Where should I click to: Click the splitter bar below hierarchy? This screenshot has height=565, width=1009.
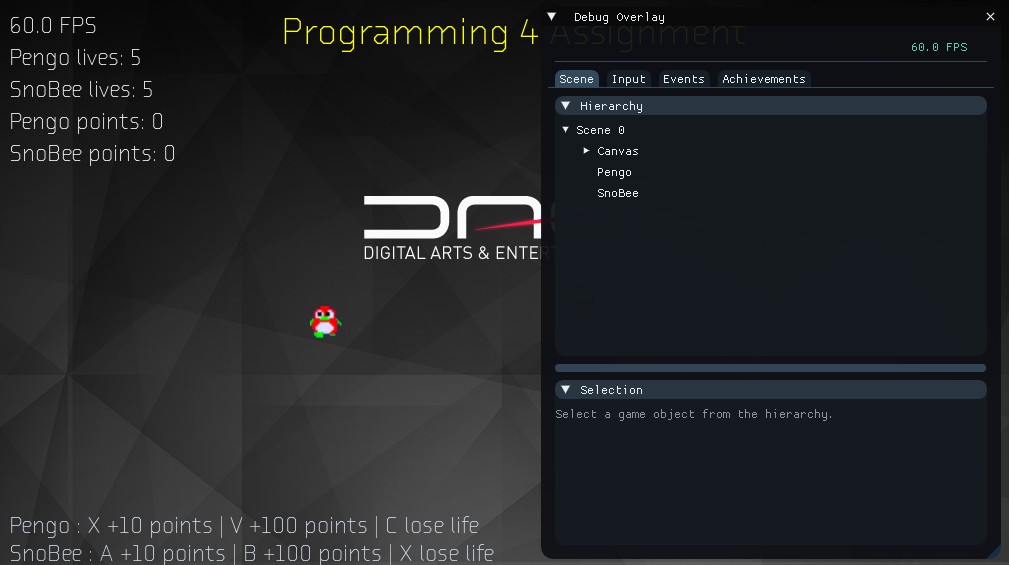[x=770, y=368]
